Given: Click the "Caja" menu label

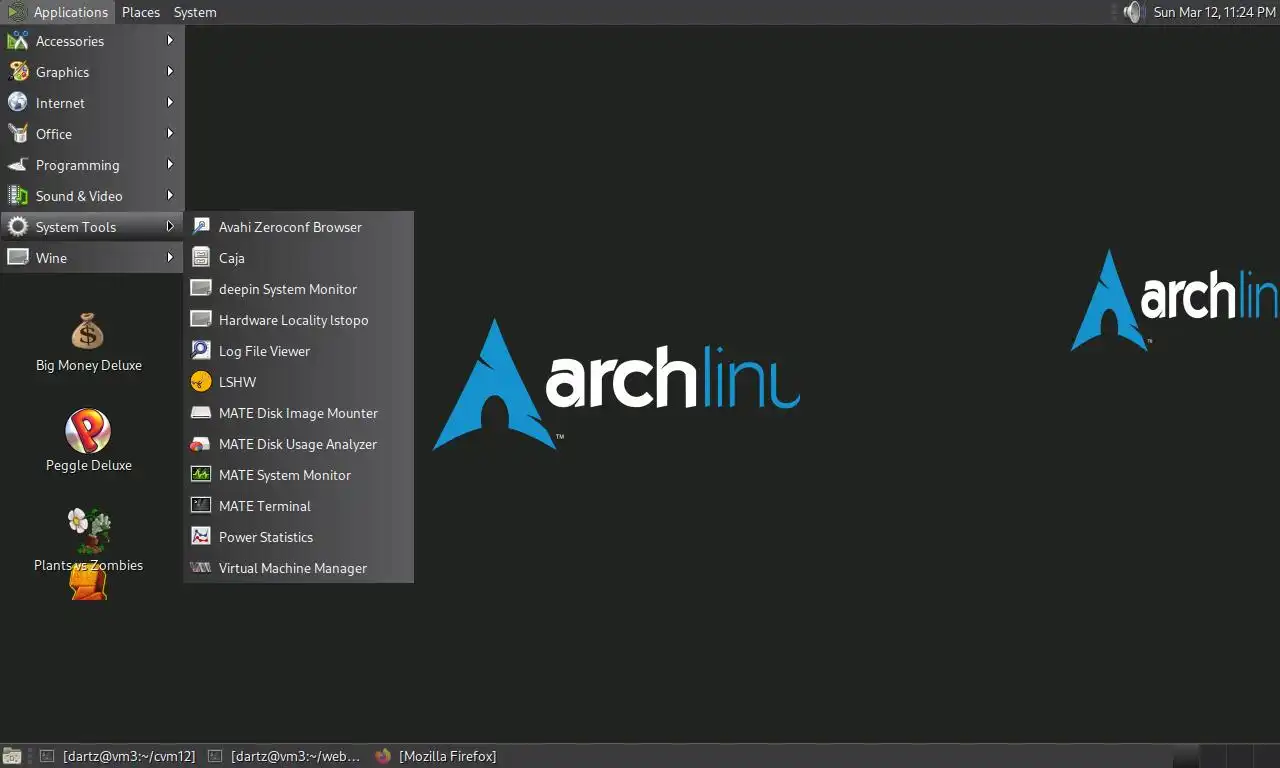Looking at the screenshot, I should (232, 258).
